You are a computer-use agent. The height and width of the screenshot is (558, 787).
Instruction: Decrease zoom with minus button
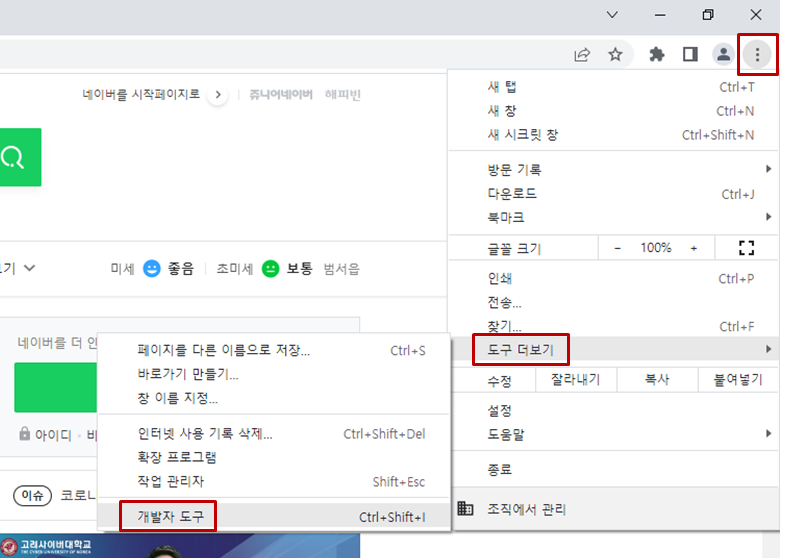(x=617, y=248)
